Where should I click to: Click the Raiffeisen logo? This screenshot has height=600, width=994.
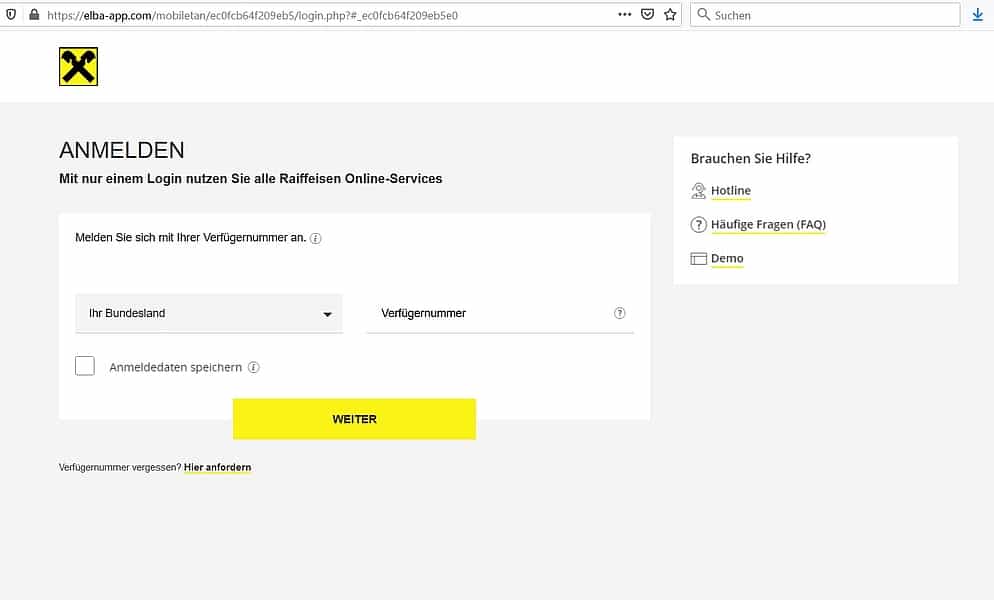pos(78,67)
